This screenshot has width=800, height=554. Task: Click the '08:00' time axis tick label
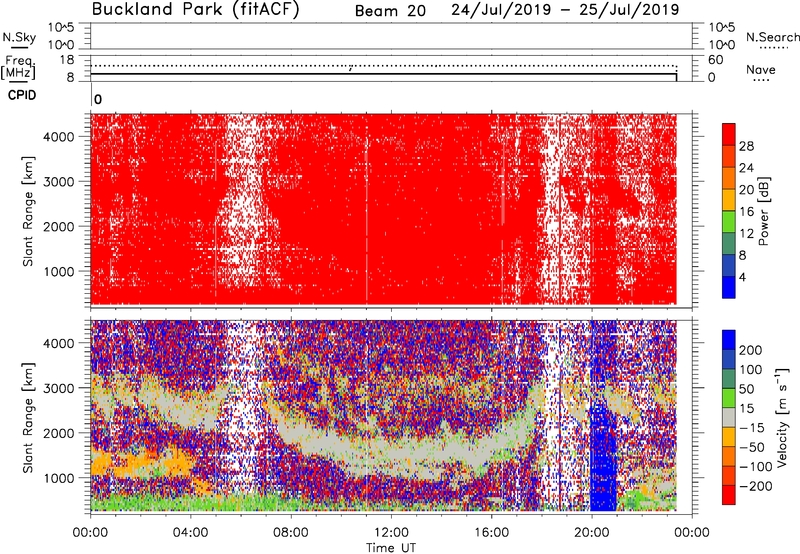(x=291, y=533)
